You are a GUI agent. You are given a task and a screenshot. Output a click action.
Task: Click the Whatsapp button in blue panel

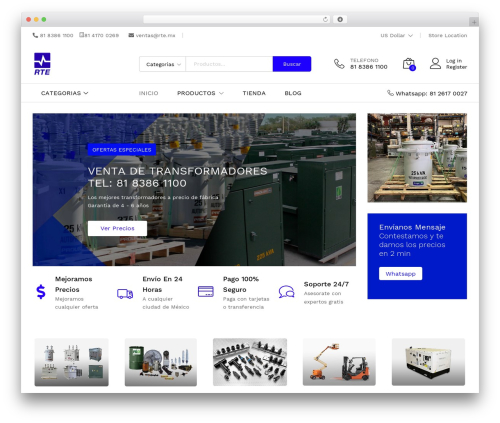click(x=400, y=274)
